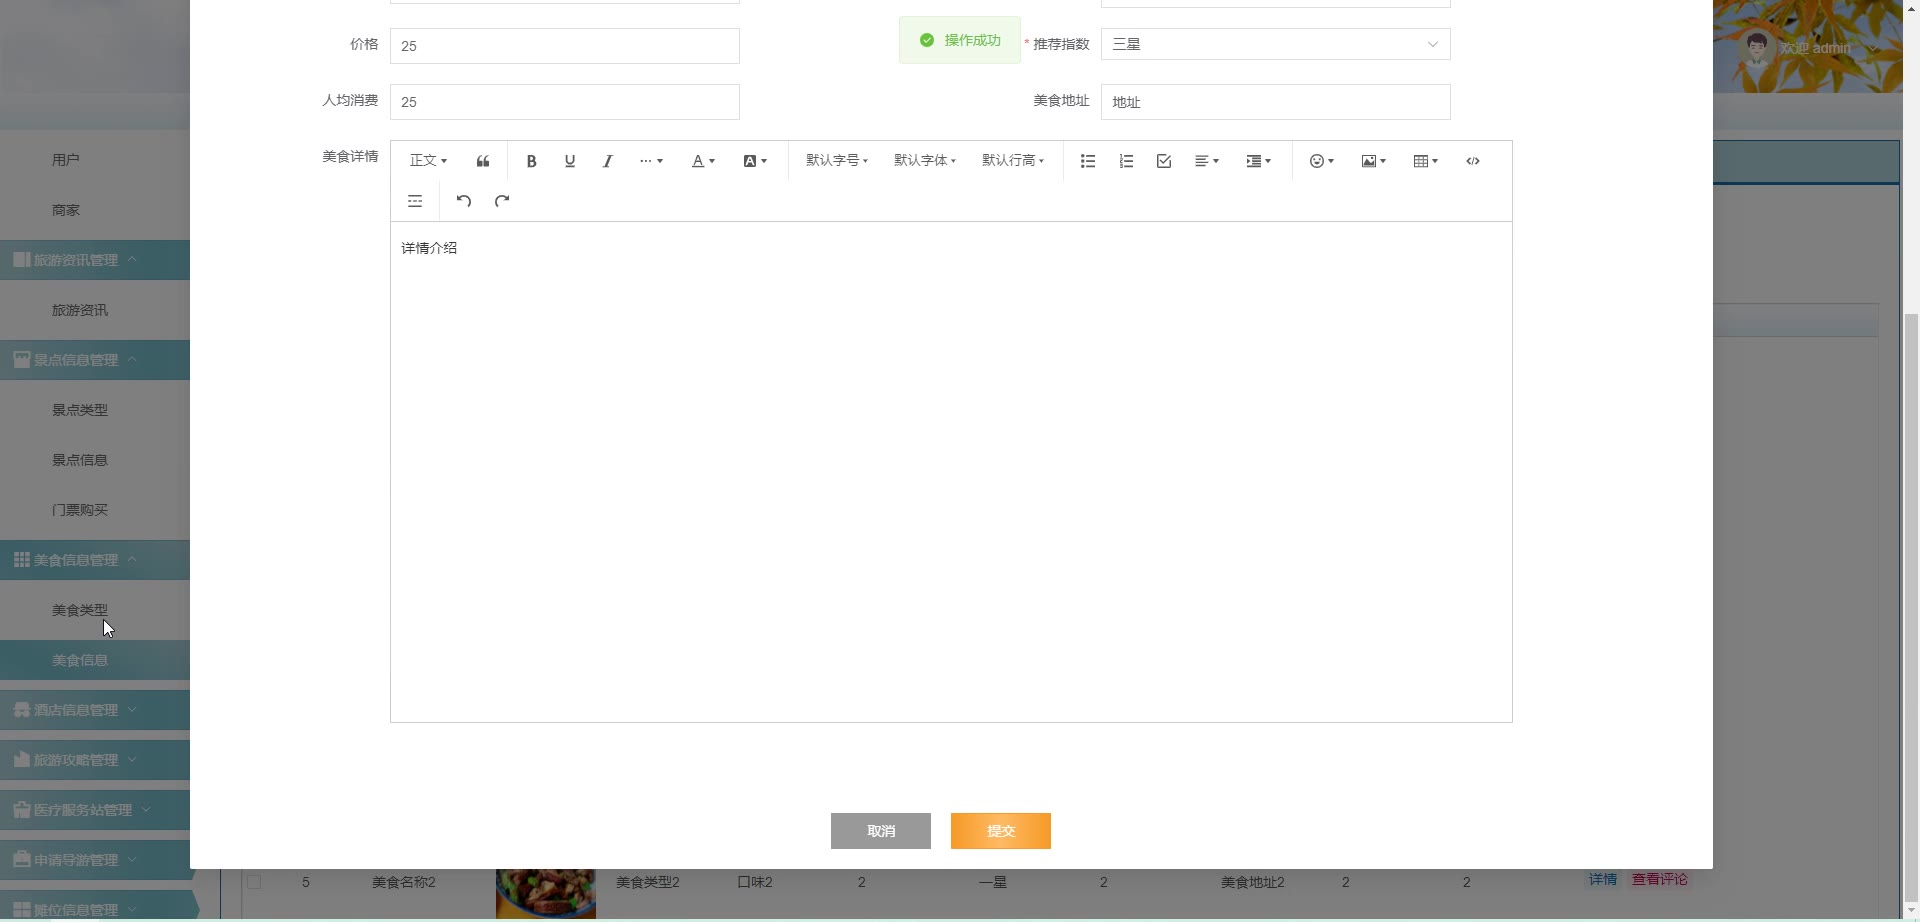Image resolution: width=1920 pixels, height=922 pixels.
Task: Toggle bold formatting in the editor
Action: tap(531, 161)
